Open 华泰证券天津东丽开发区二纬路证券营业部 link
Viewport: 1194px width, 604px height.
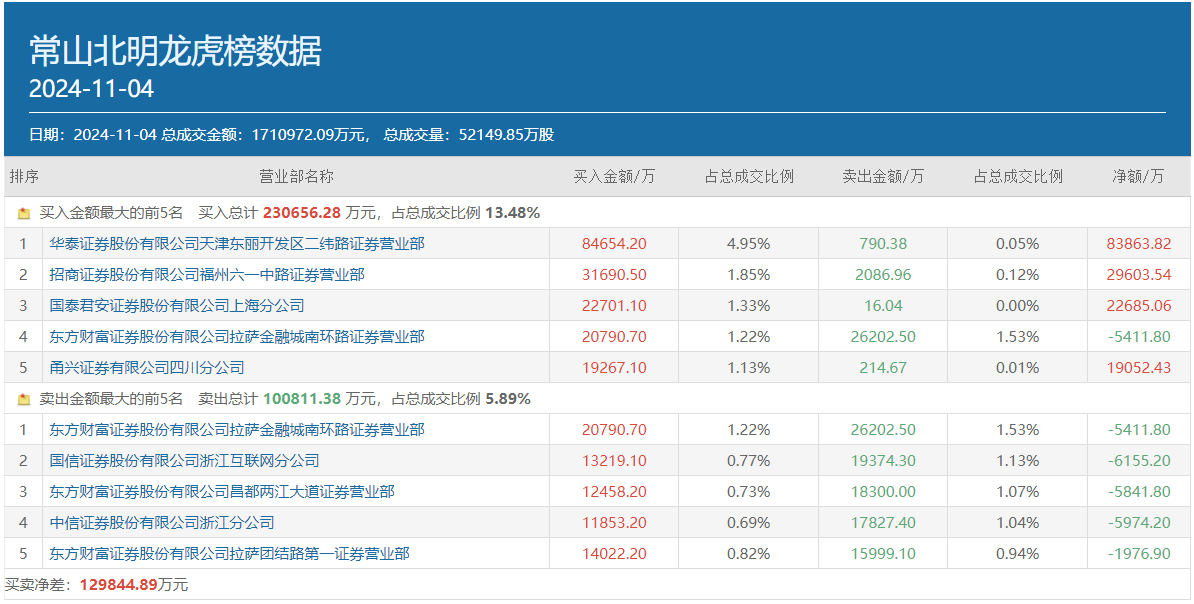pyautogui.click(x=237, y=244)
